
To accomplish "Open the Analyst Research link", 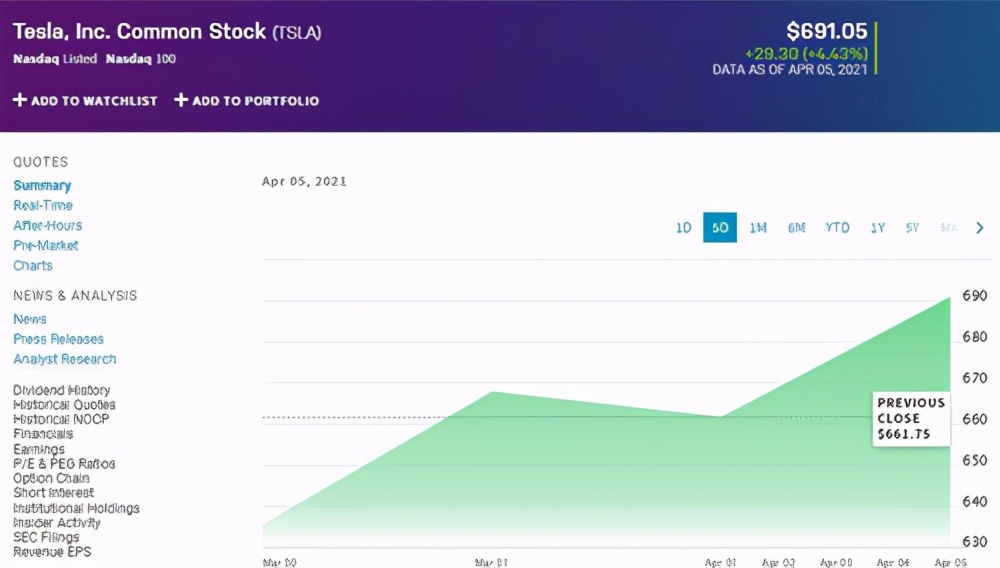I will [64, 359].
